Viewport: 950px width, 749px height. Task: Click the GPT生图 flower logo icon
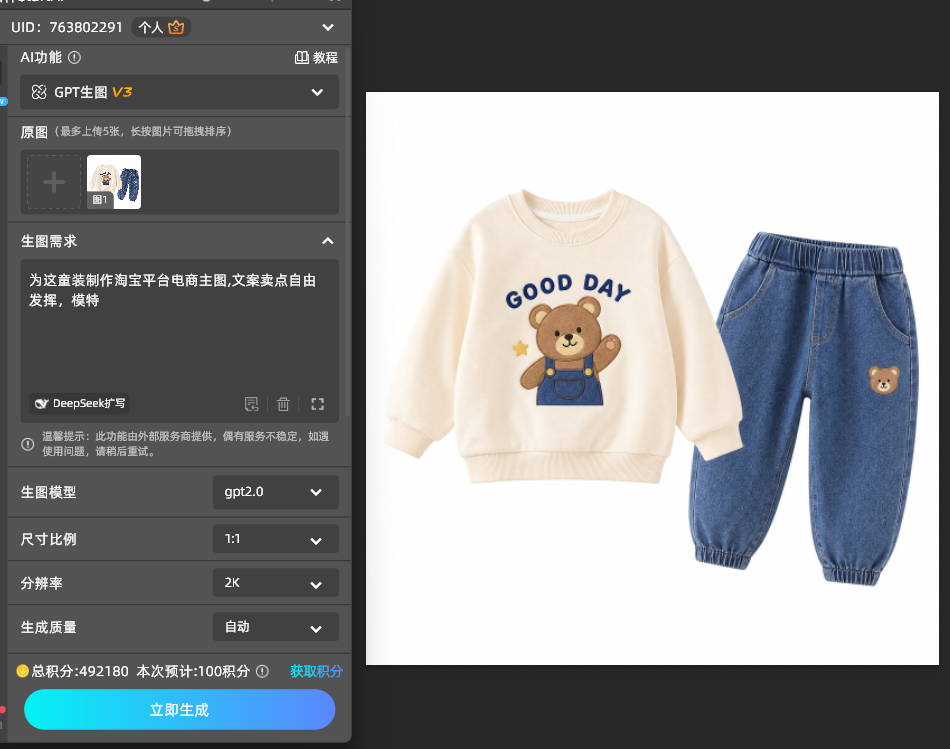coord(39,92)
